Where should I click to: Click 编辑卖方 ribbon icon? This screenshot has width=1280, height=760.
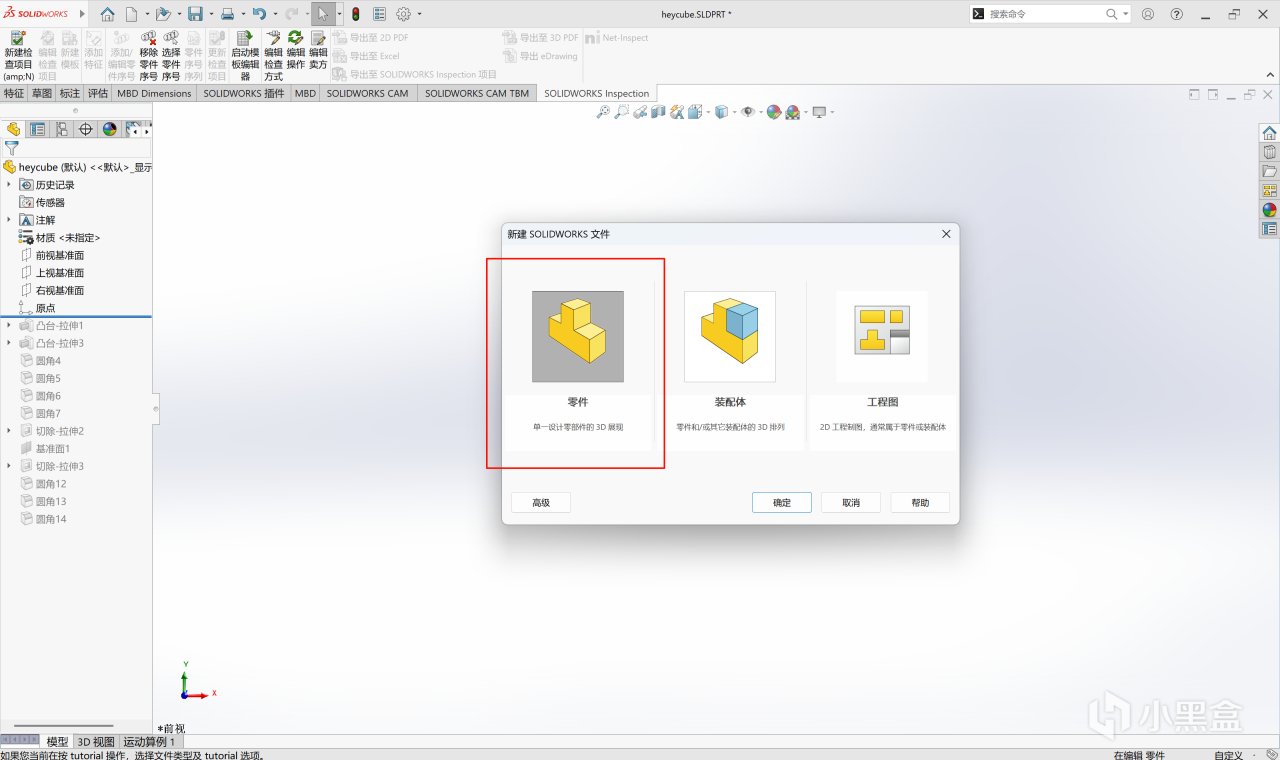(x=318, y=48)
